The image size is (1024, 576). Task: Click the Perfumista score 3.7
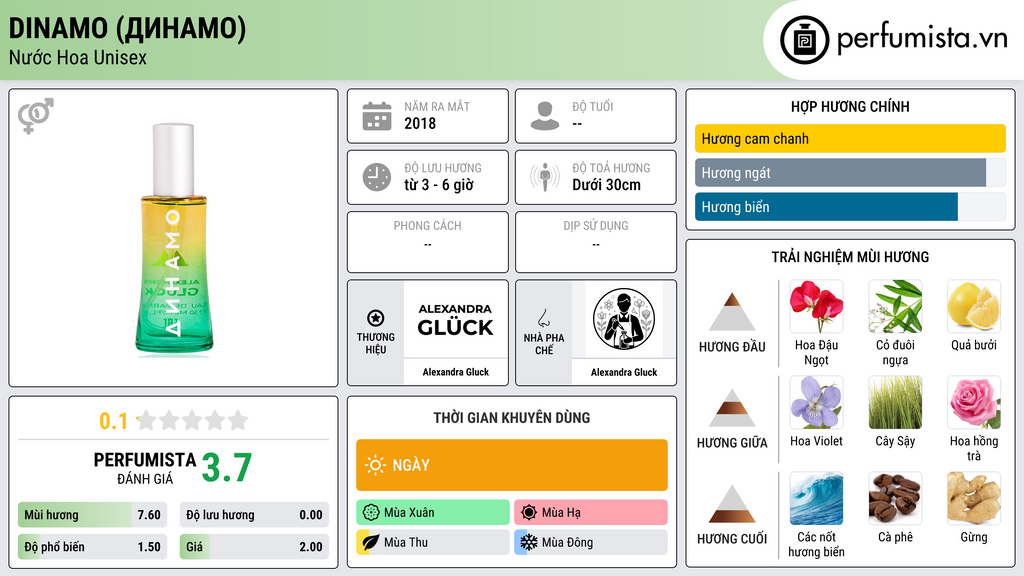coord(227,468)
